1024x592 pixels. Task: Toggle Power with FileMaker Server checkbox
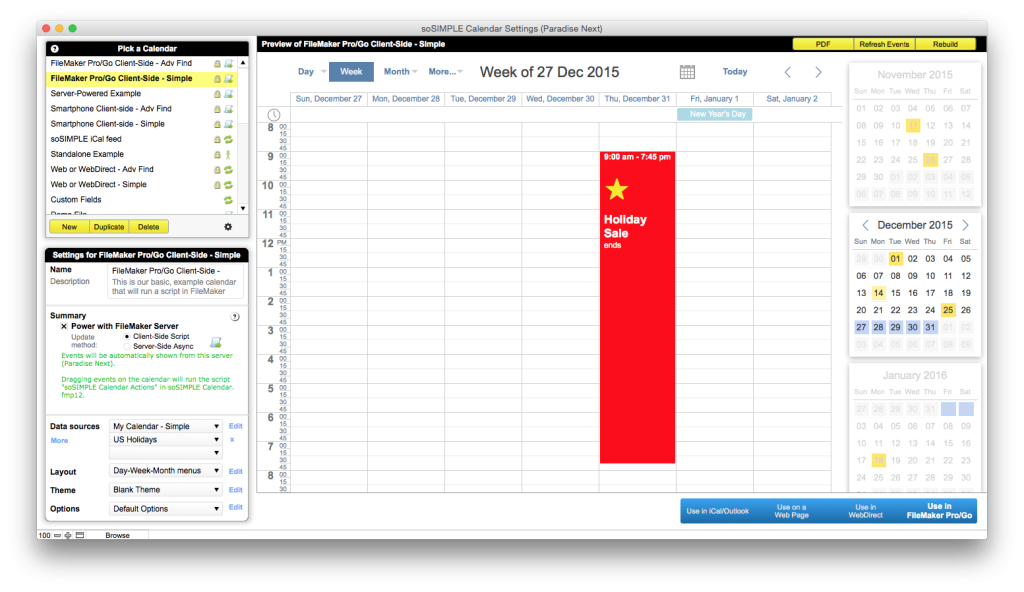[64, 326]
